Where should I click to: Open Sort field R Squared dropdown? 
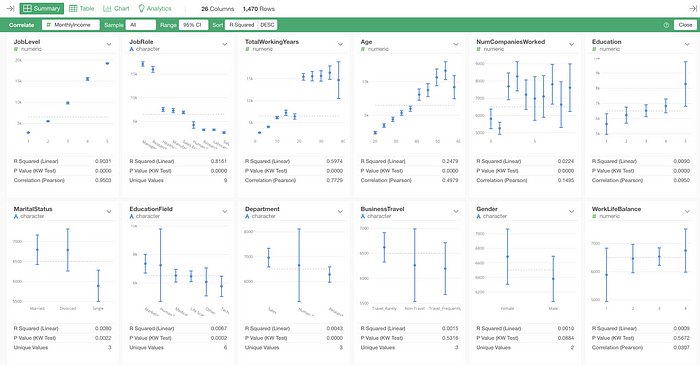point(242,25)
